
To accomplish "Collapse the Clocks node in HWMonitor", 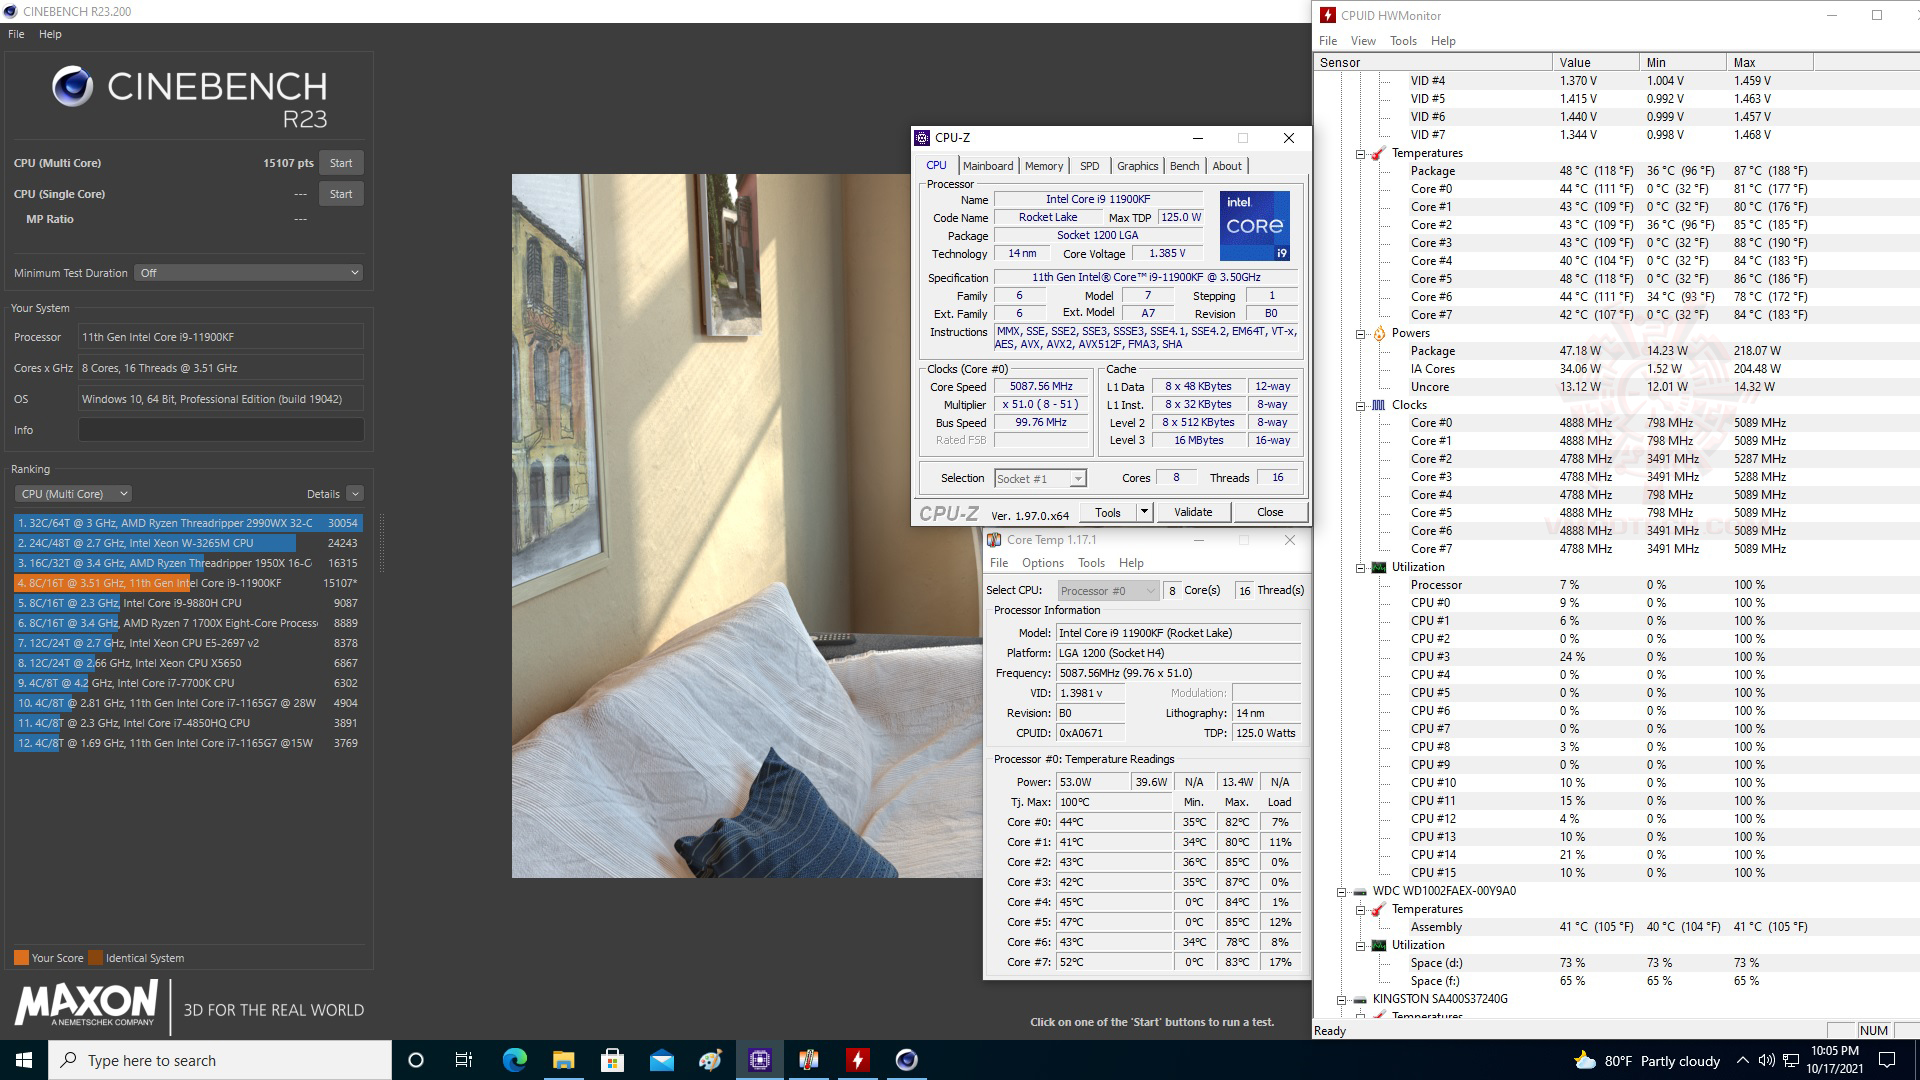I will point(1360,406).
